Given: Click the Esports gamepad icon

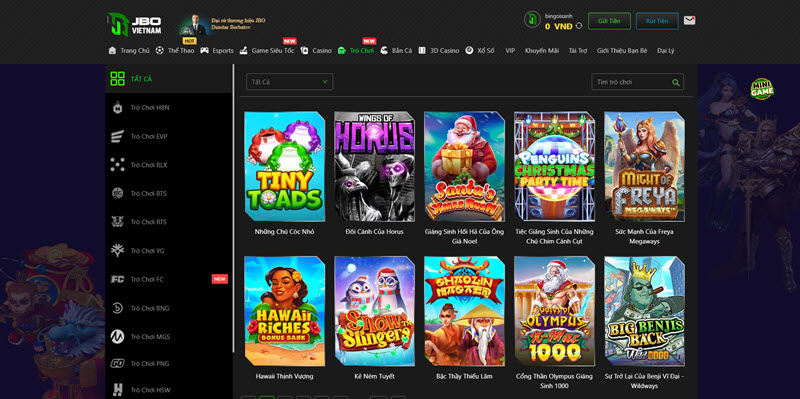Looking at the screenshot, I should [x=204, y=51].
